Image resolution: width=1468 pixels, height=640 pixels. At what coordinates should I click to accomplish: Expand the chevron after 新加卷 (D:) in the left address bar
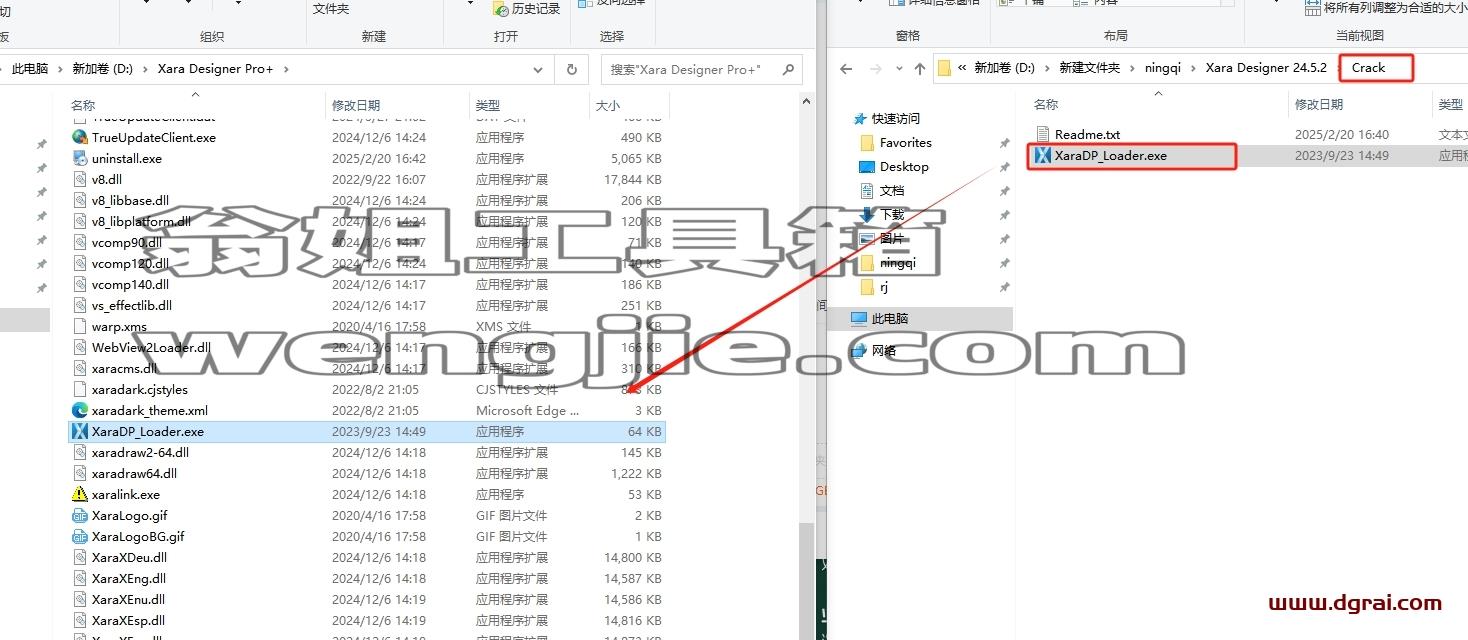coord(144,69)
